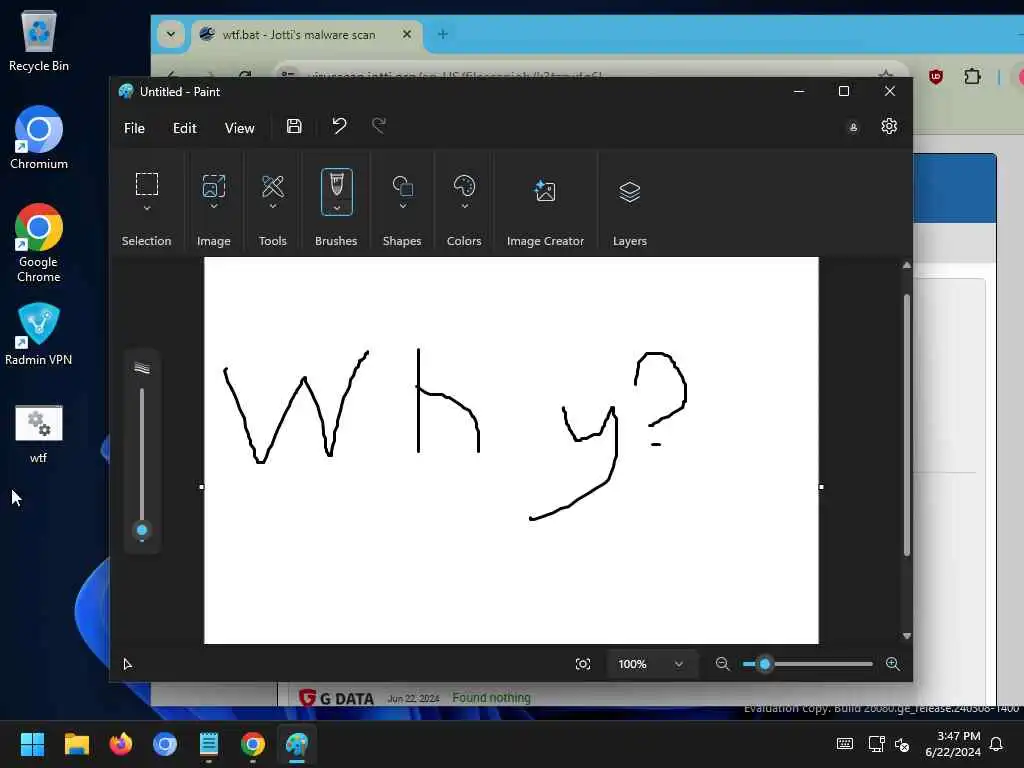The image size is (1024, 768).
Task: Click the cursor position icon in status bar
Action: point(128,664)
